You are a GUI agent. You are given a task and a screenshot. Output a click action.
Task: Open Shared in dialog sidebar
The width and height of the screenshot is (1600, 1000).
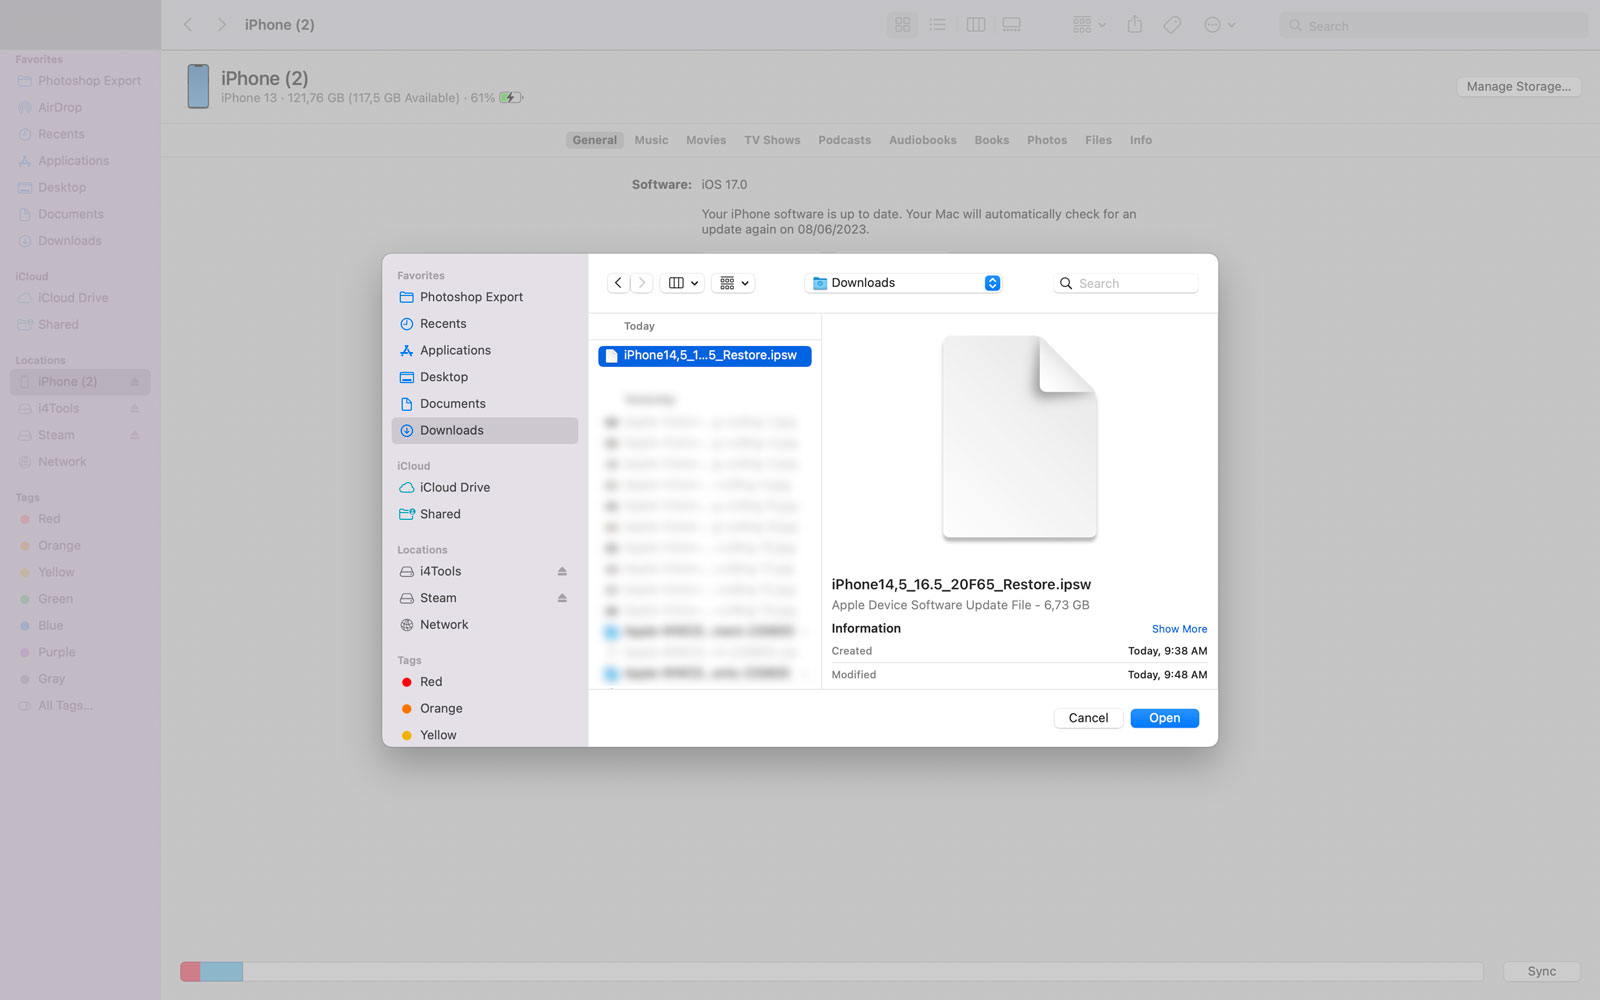pos(485,514)
